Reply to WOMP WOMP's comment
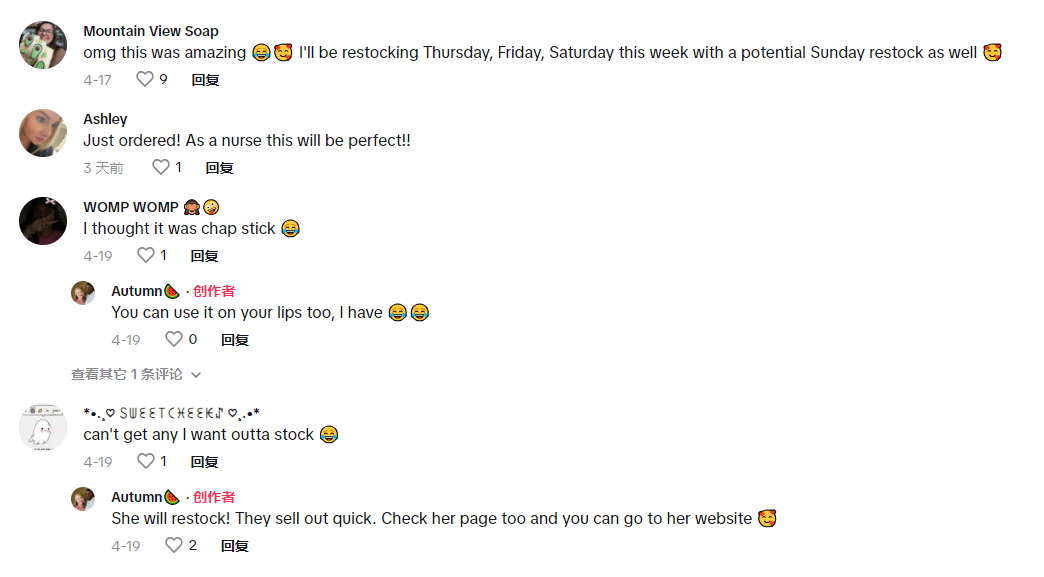Viewport: 1044px width, 577px height. pos(205,256)
